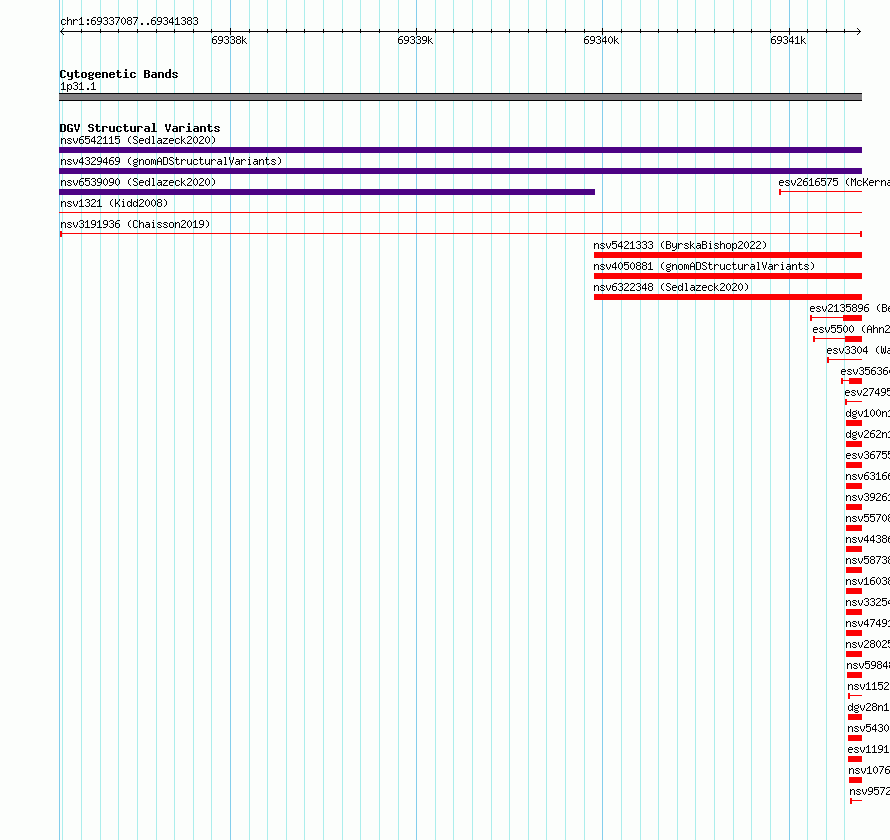The image size is (890, 840).
Task: Click nsv1321 (Kidd2008) variant label
Action: pyautogui.click(x=114, y=203)
